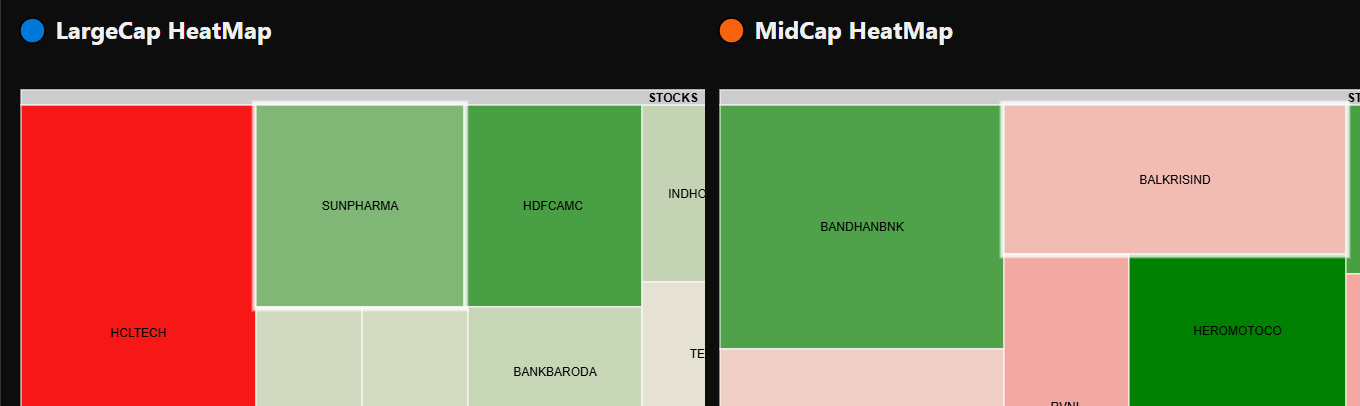Click the unlabeled tile immediately left of BANKBARODA

point(414,358)
